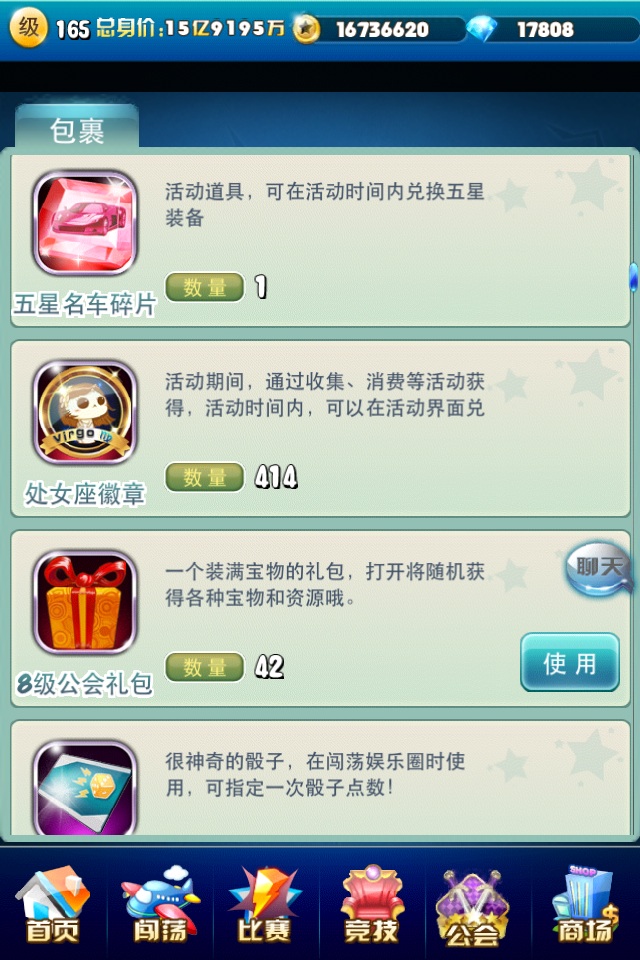The width and height of the screenshot is (640, 960).
Task: Select the 8级公会礼包 gift box thumbnail
Action: point(85,602)
